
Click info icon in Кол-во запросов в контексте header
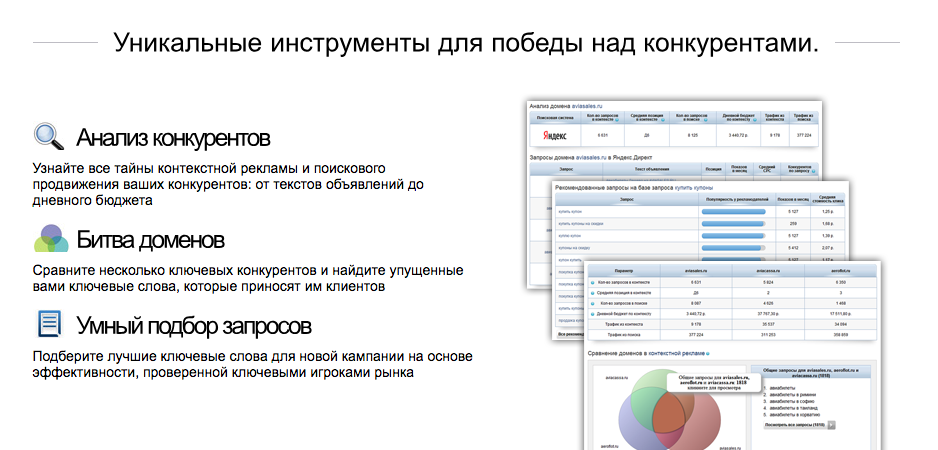pyautogui.click(x=615, y=120)
